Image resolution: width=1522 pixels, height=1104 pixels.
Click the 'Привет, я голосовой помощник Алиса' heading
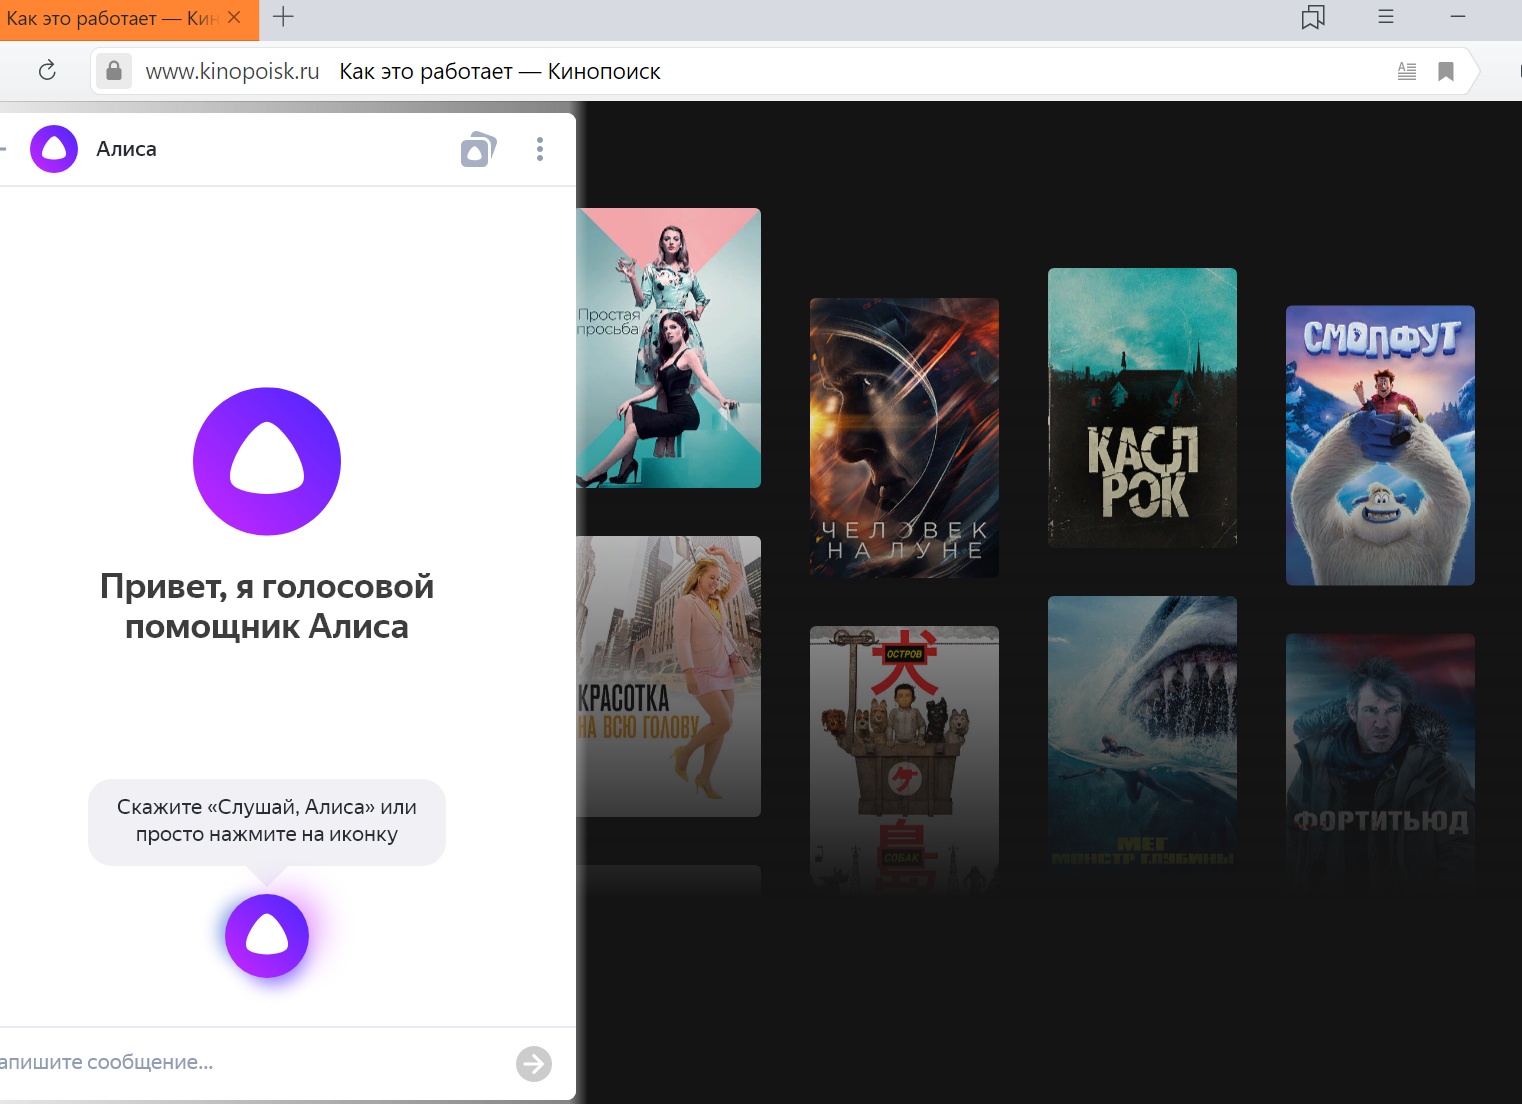(267, 606)
